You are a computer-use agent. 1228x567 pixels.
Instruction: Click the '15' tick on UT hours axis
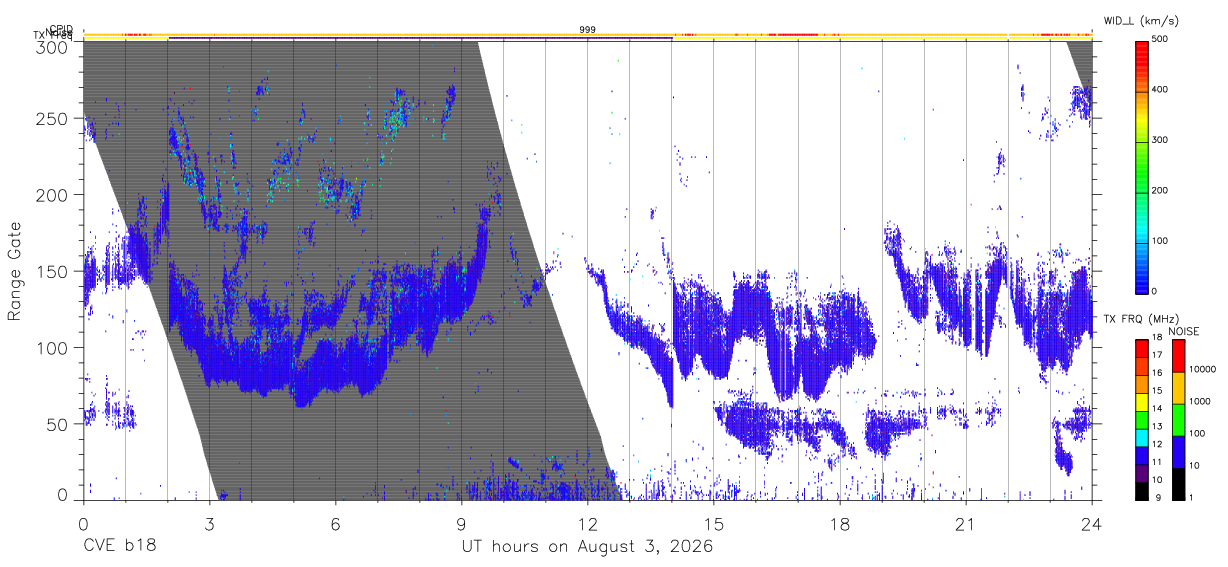coord(713,524)
